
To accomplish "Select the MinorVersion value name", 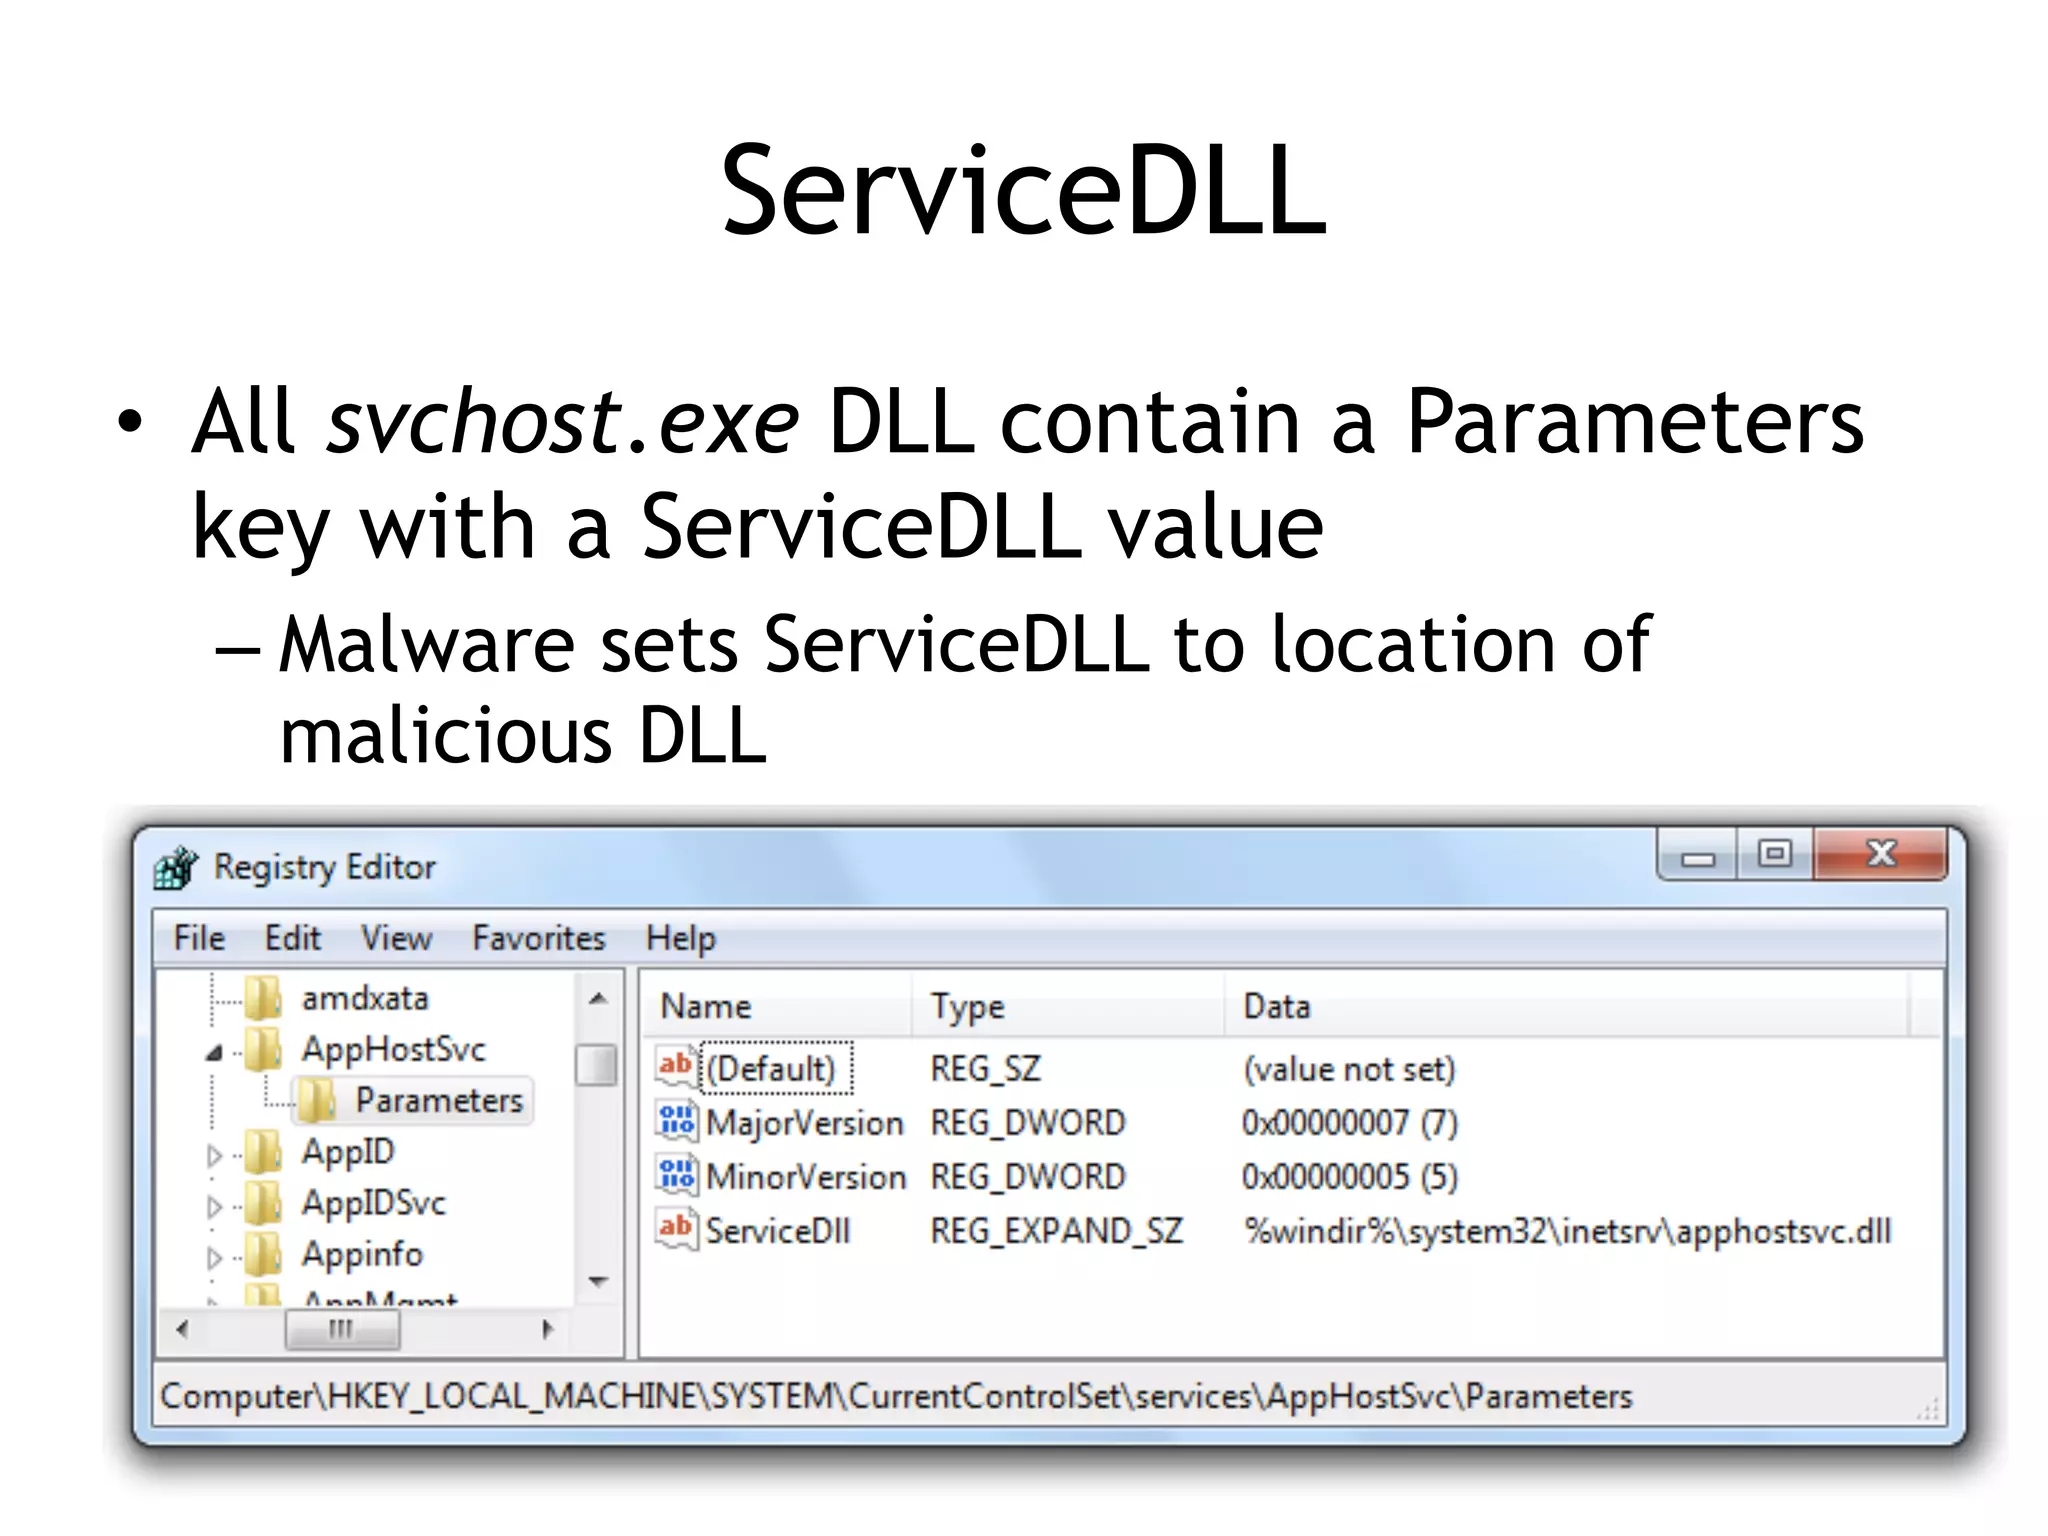I will pos(806,1177).
